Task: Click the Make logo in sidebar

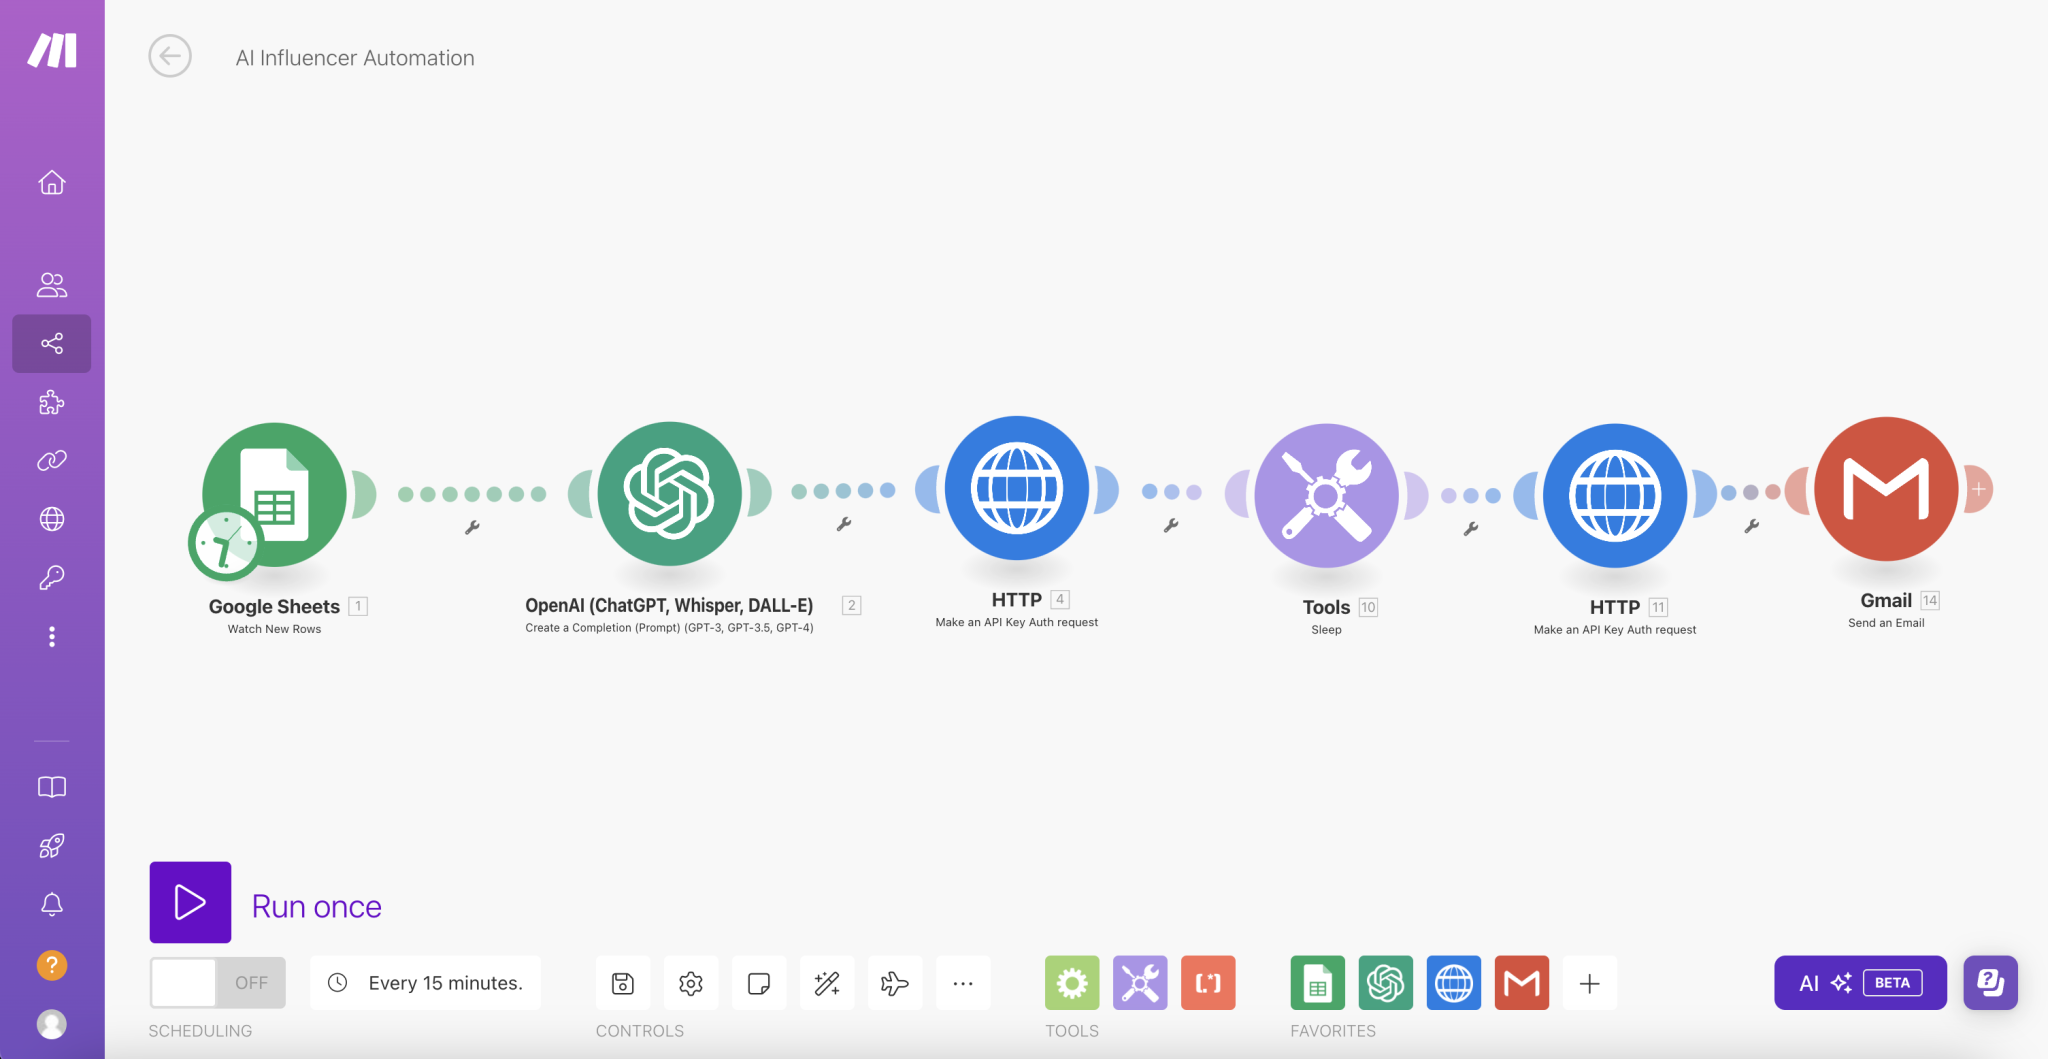Action: [x=52, y=50]
